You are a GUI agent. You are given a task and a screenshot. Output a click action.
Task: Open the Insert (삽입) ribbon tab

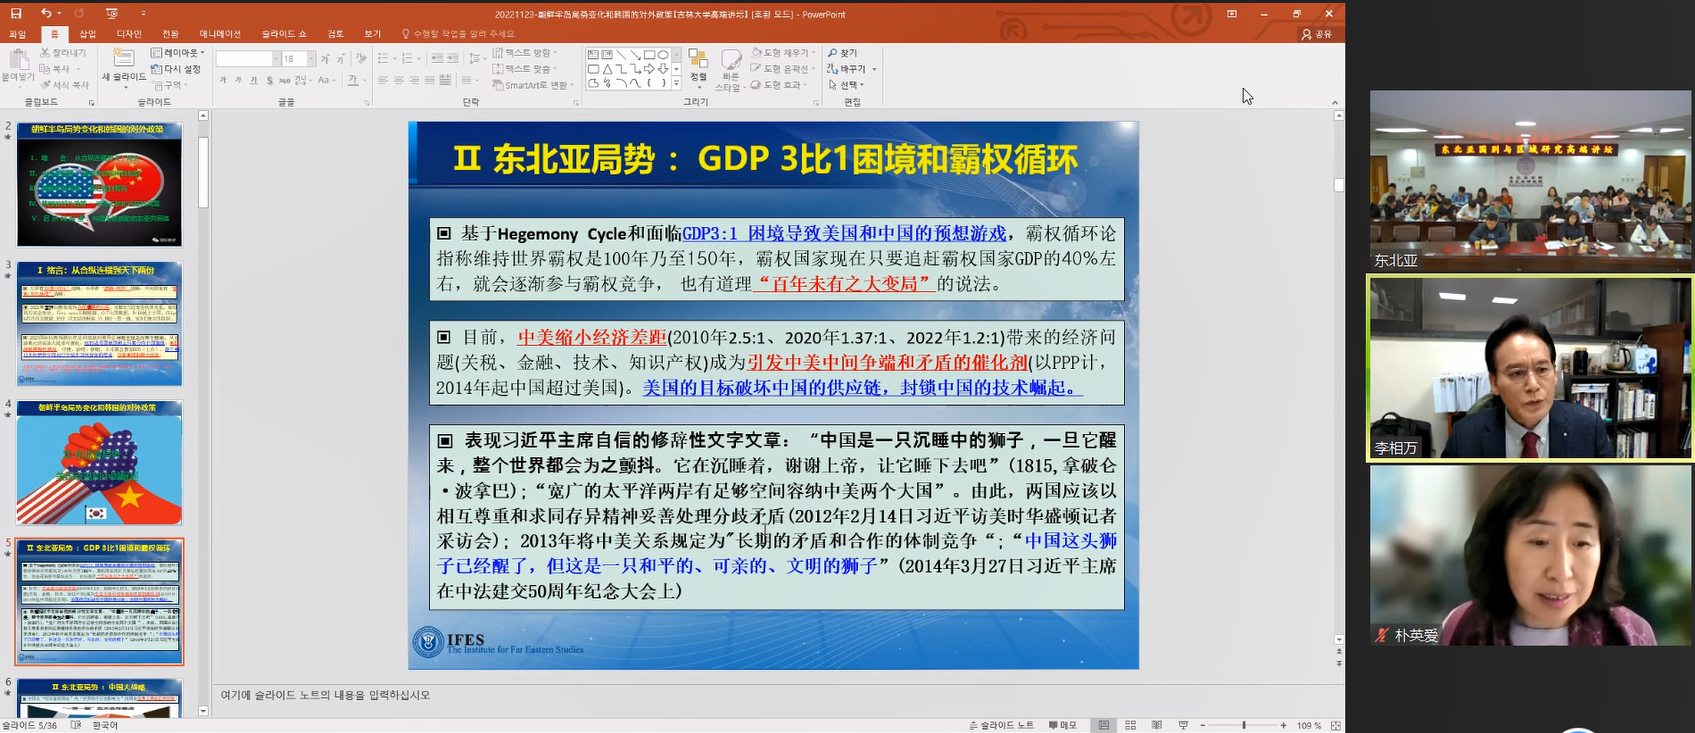click(x=88, y=34)
